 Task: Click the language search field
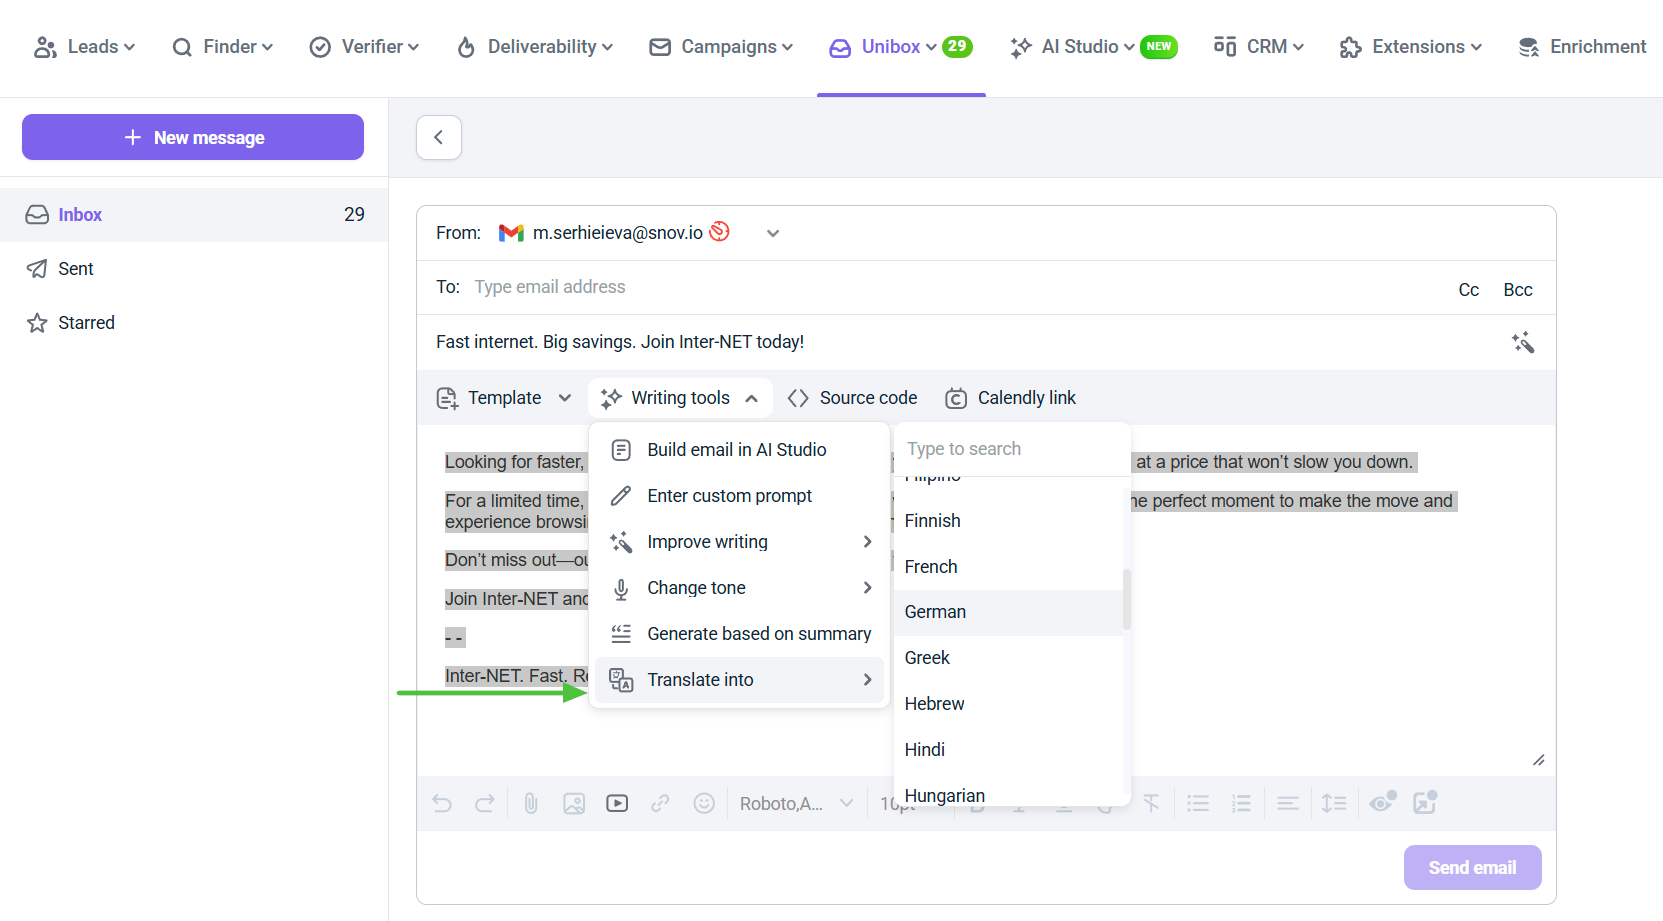click(1012, 449)
